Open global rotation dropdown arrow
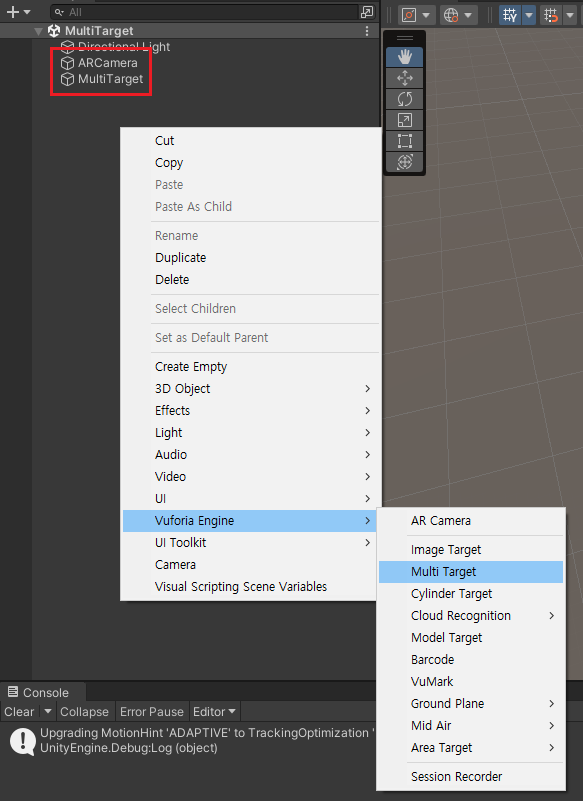 click(468, 15)
